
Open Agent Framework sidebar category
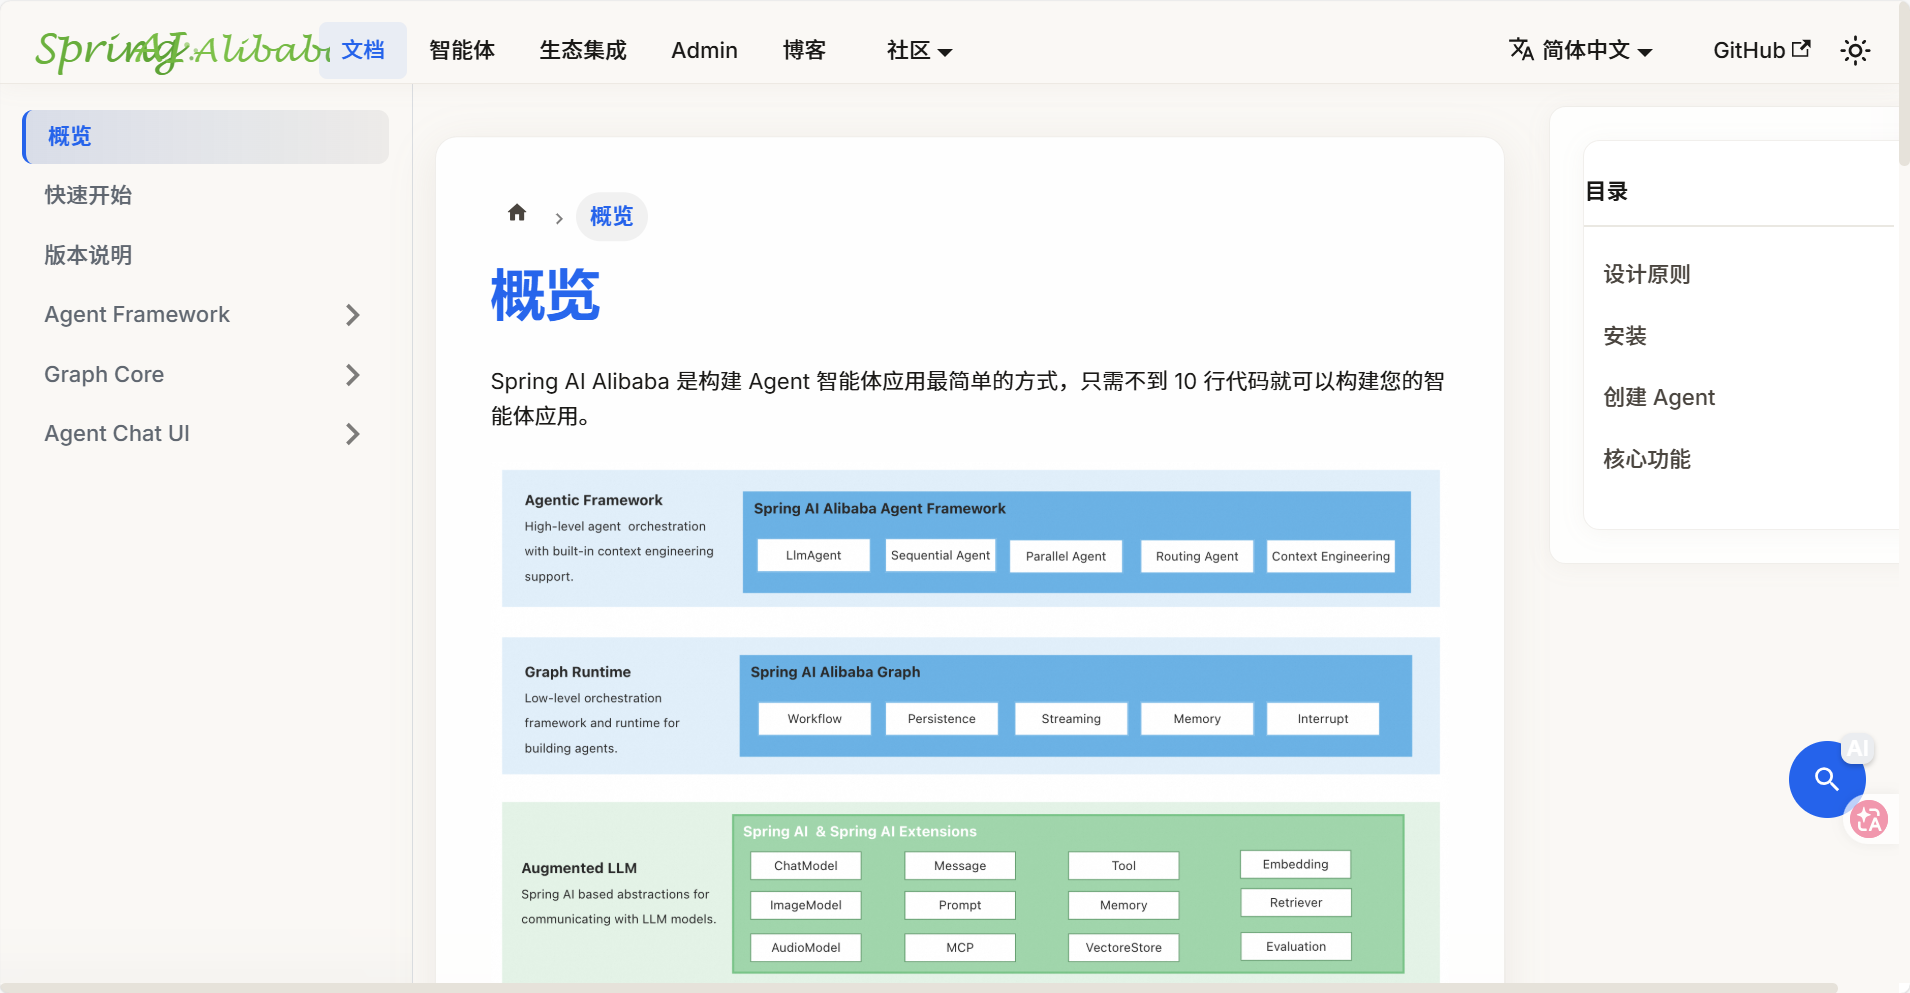[137, 314]
